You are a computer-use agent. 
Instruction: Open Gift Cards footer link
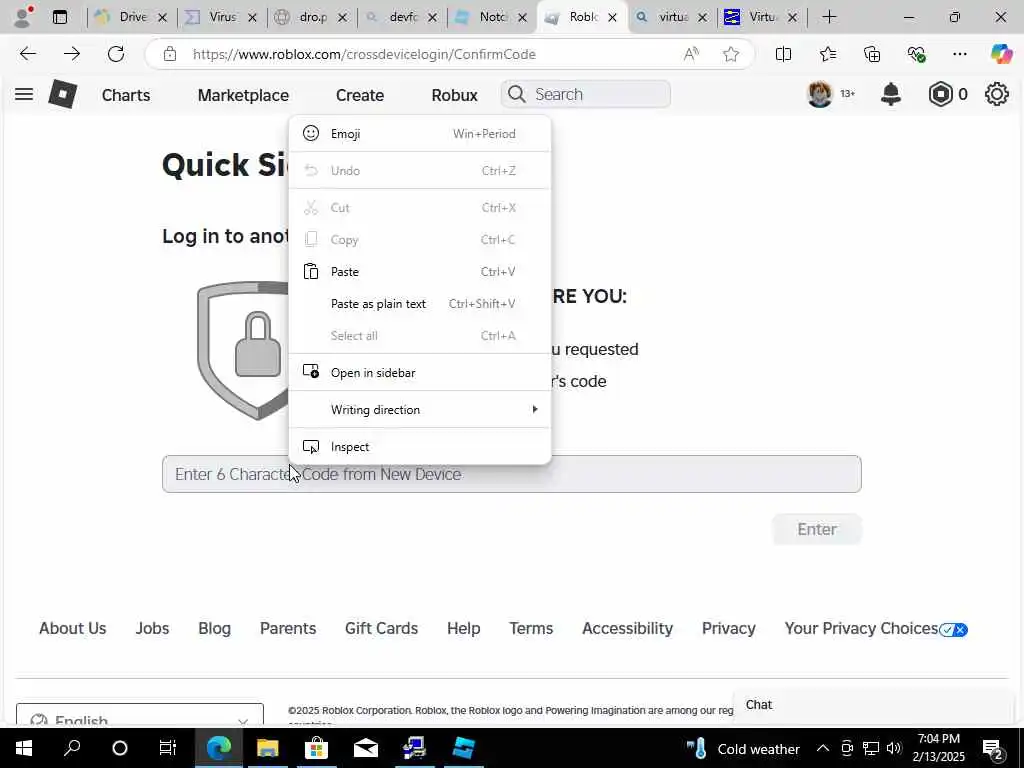[x=381, y=628]
